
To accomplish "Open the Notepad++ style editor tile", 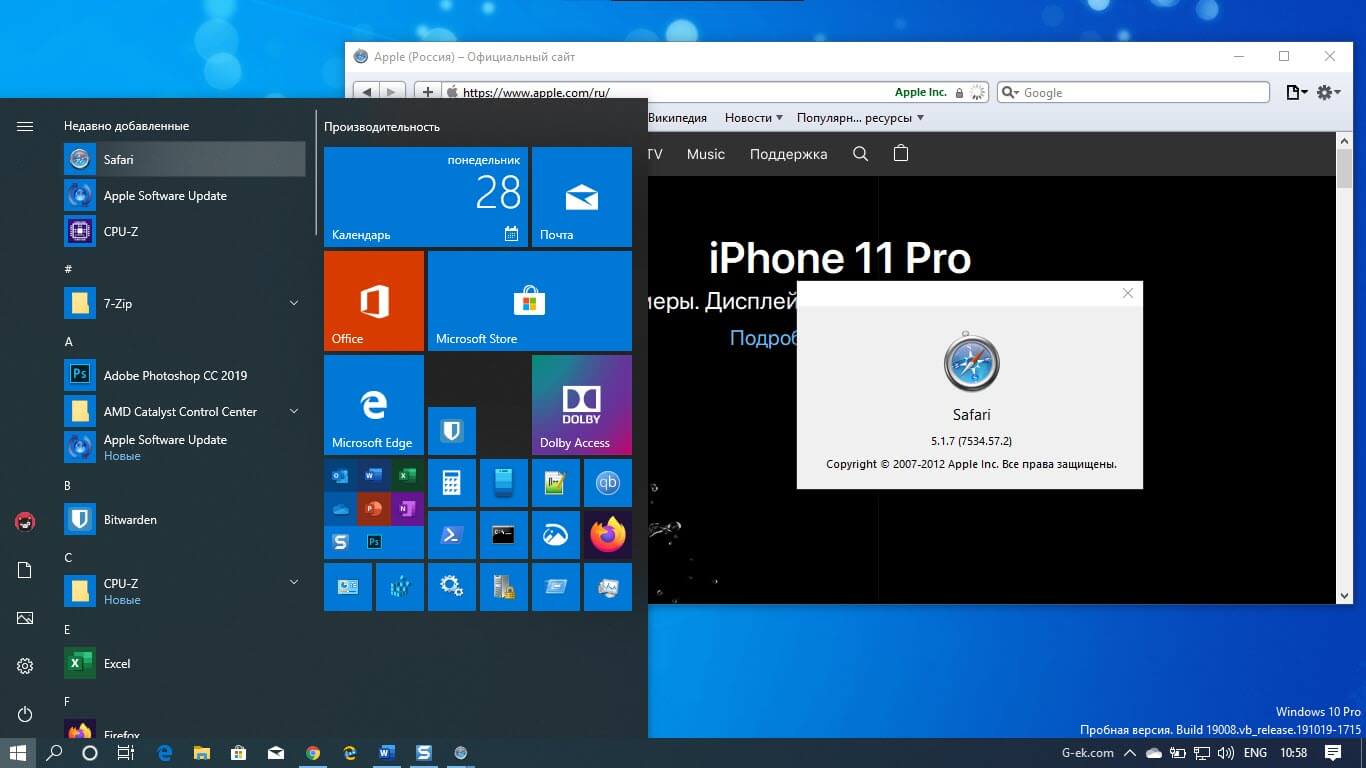I will 556,483.
